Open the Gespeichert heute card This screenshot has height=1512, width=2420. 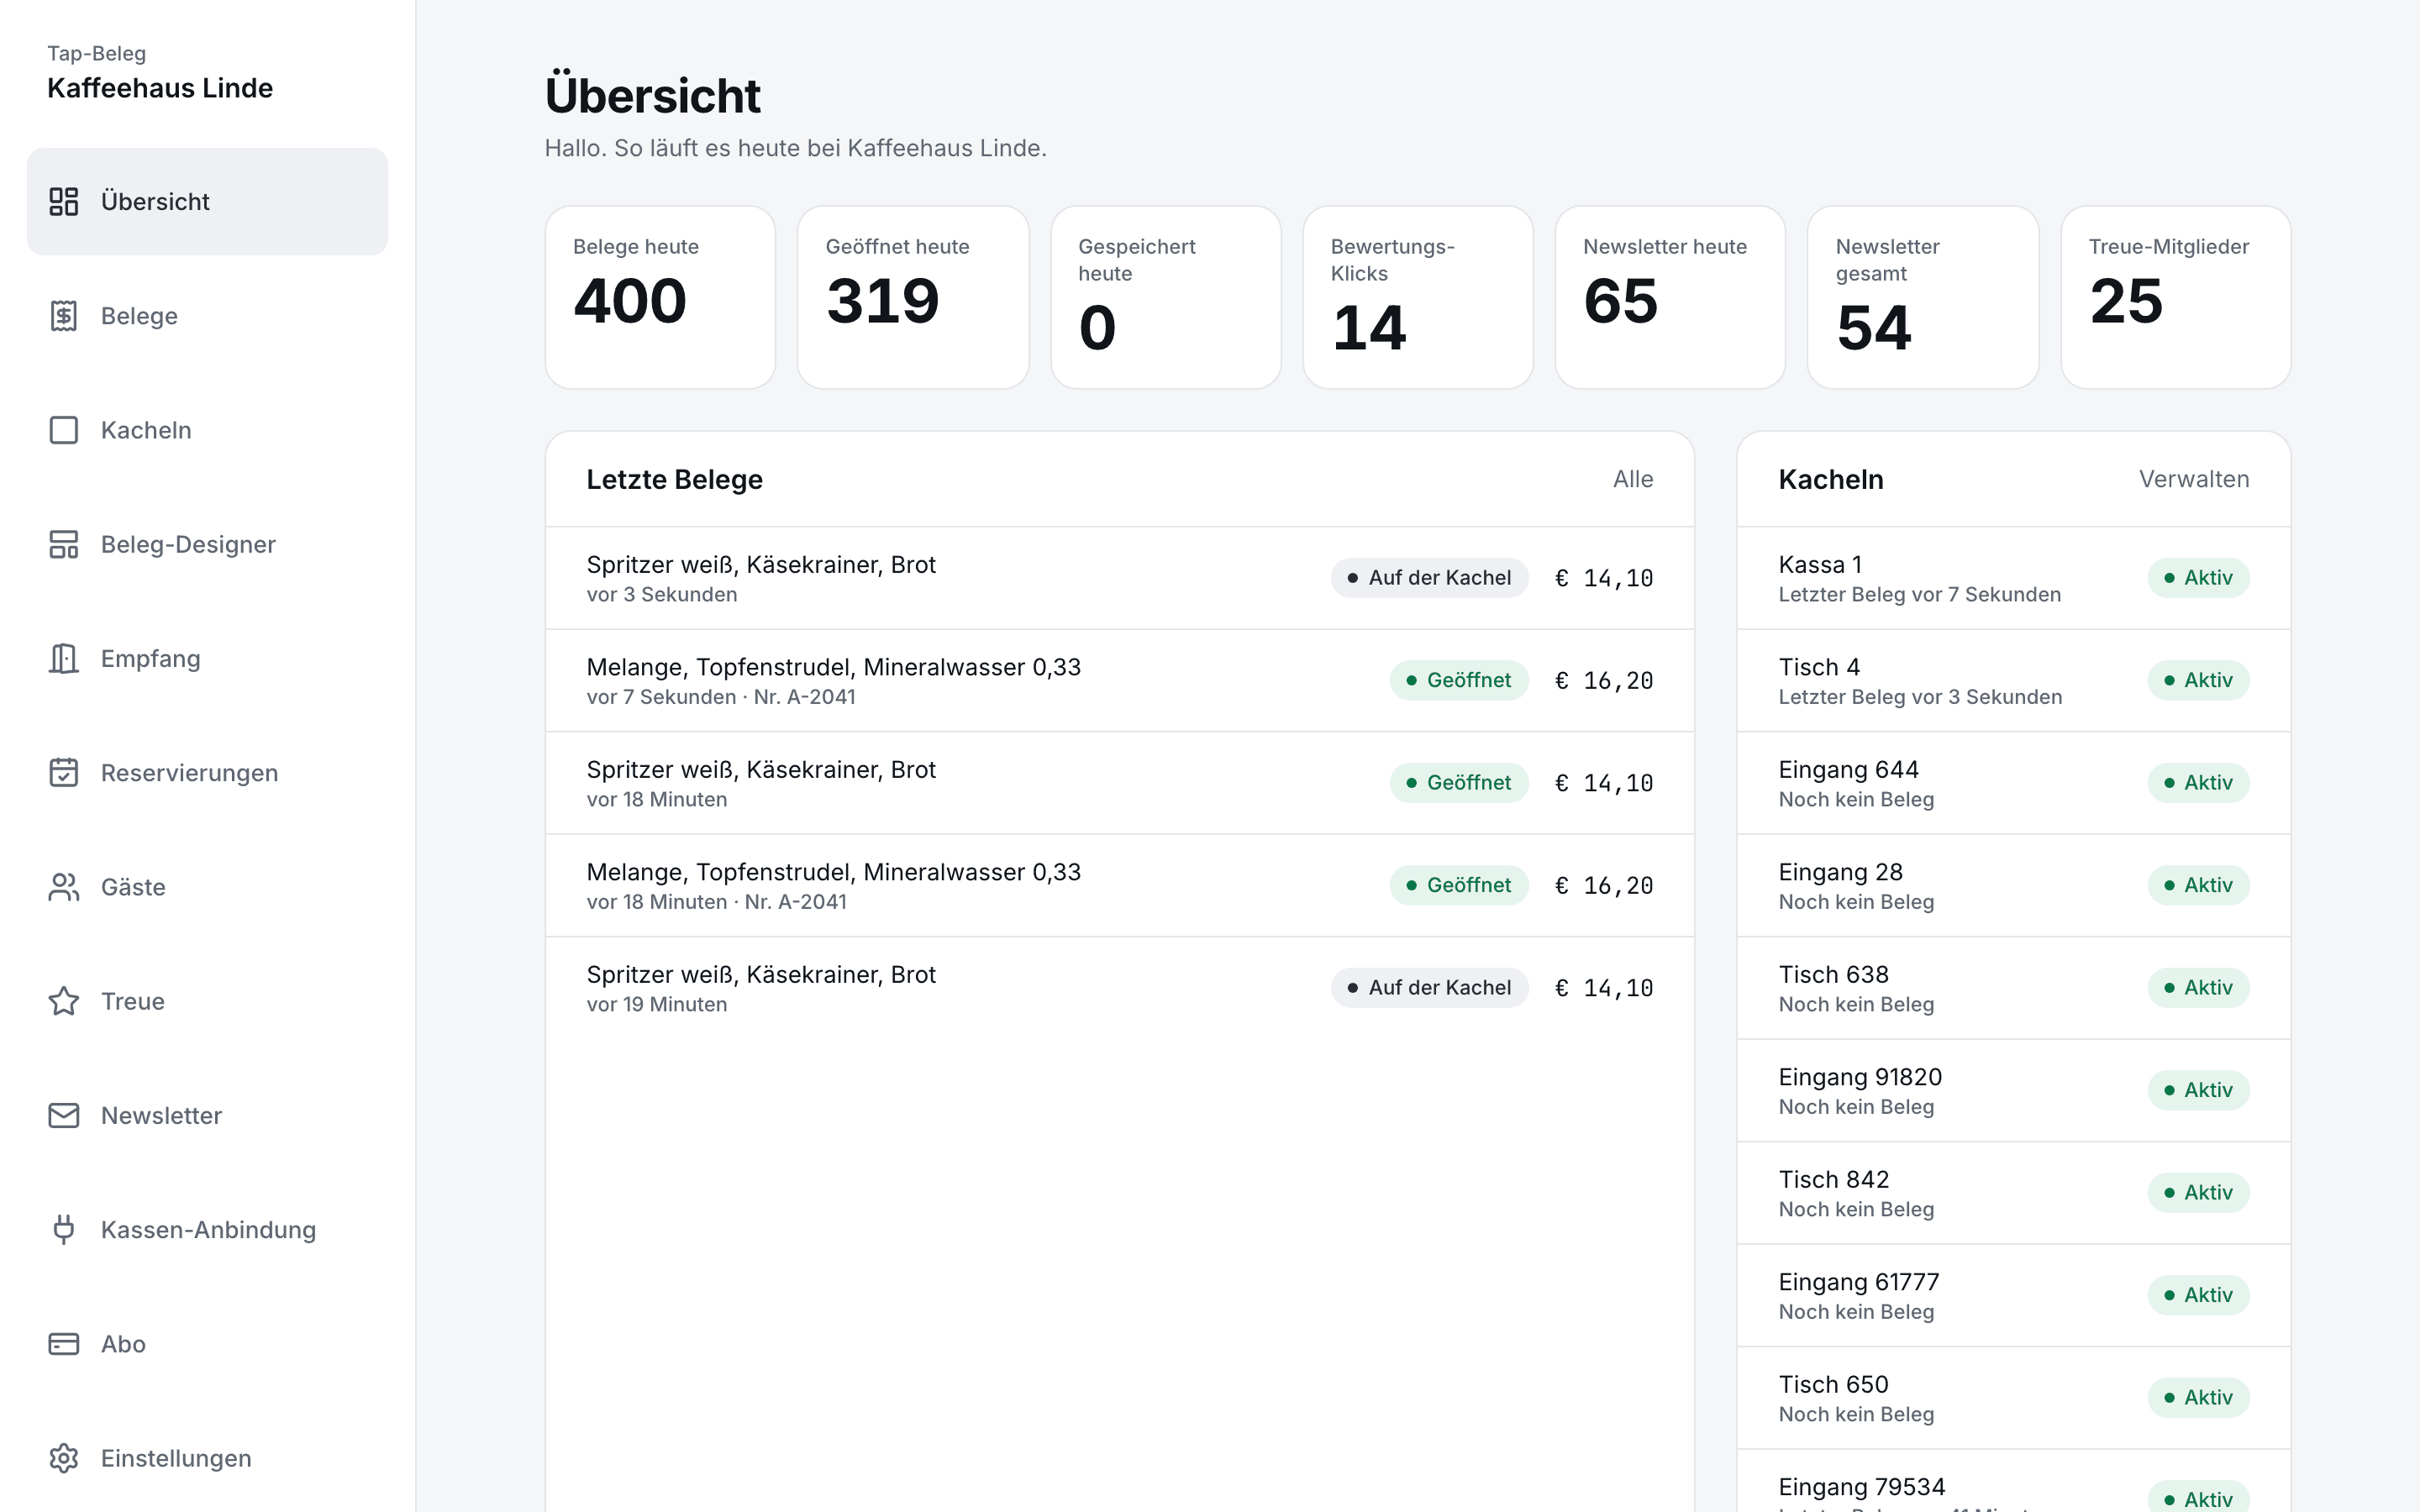click(1166, 297)
